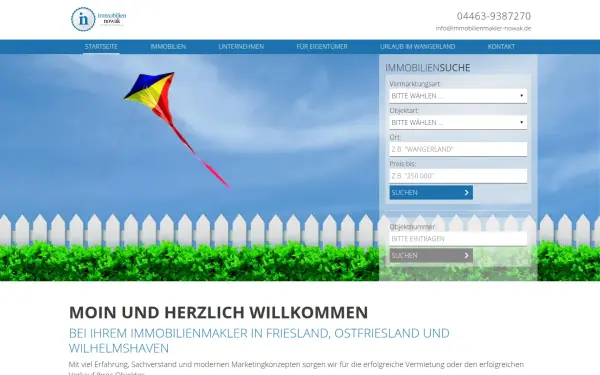This screenshot has height=375, width=600.
Task: Open the Urlaub im Wangerland menu item
Action: coord(417,47)
